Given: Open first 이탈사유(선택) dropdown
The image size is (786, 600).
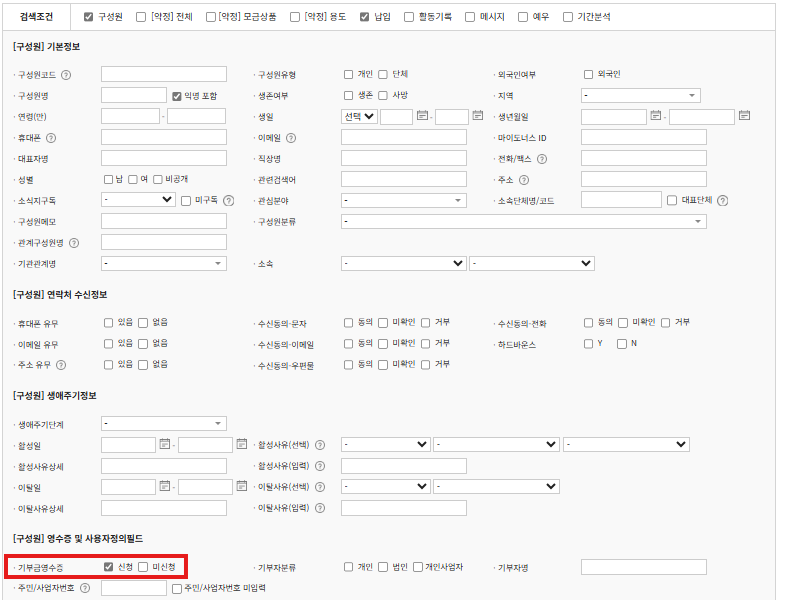Looking at the screenshot, I should tap(385, 486).
